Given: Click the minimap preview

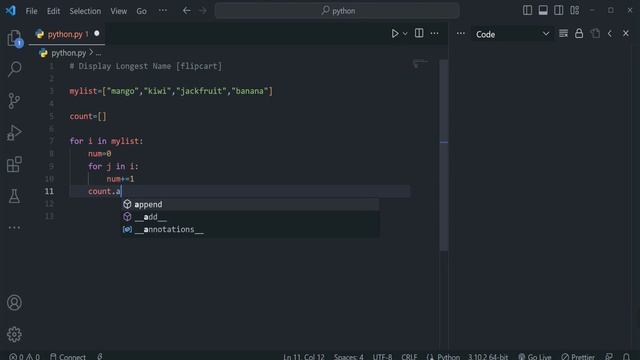Looking at the screenshot, I should pyautogui.click(x=420, y=64).
